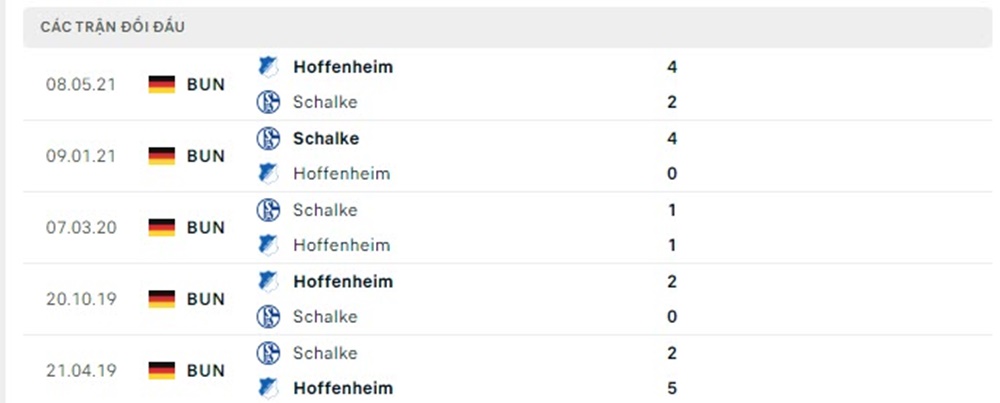Click Hoffenheim crest in 20.10.19 match
The image size is (1000, 403).
267,281
